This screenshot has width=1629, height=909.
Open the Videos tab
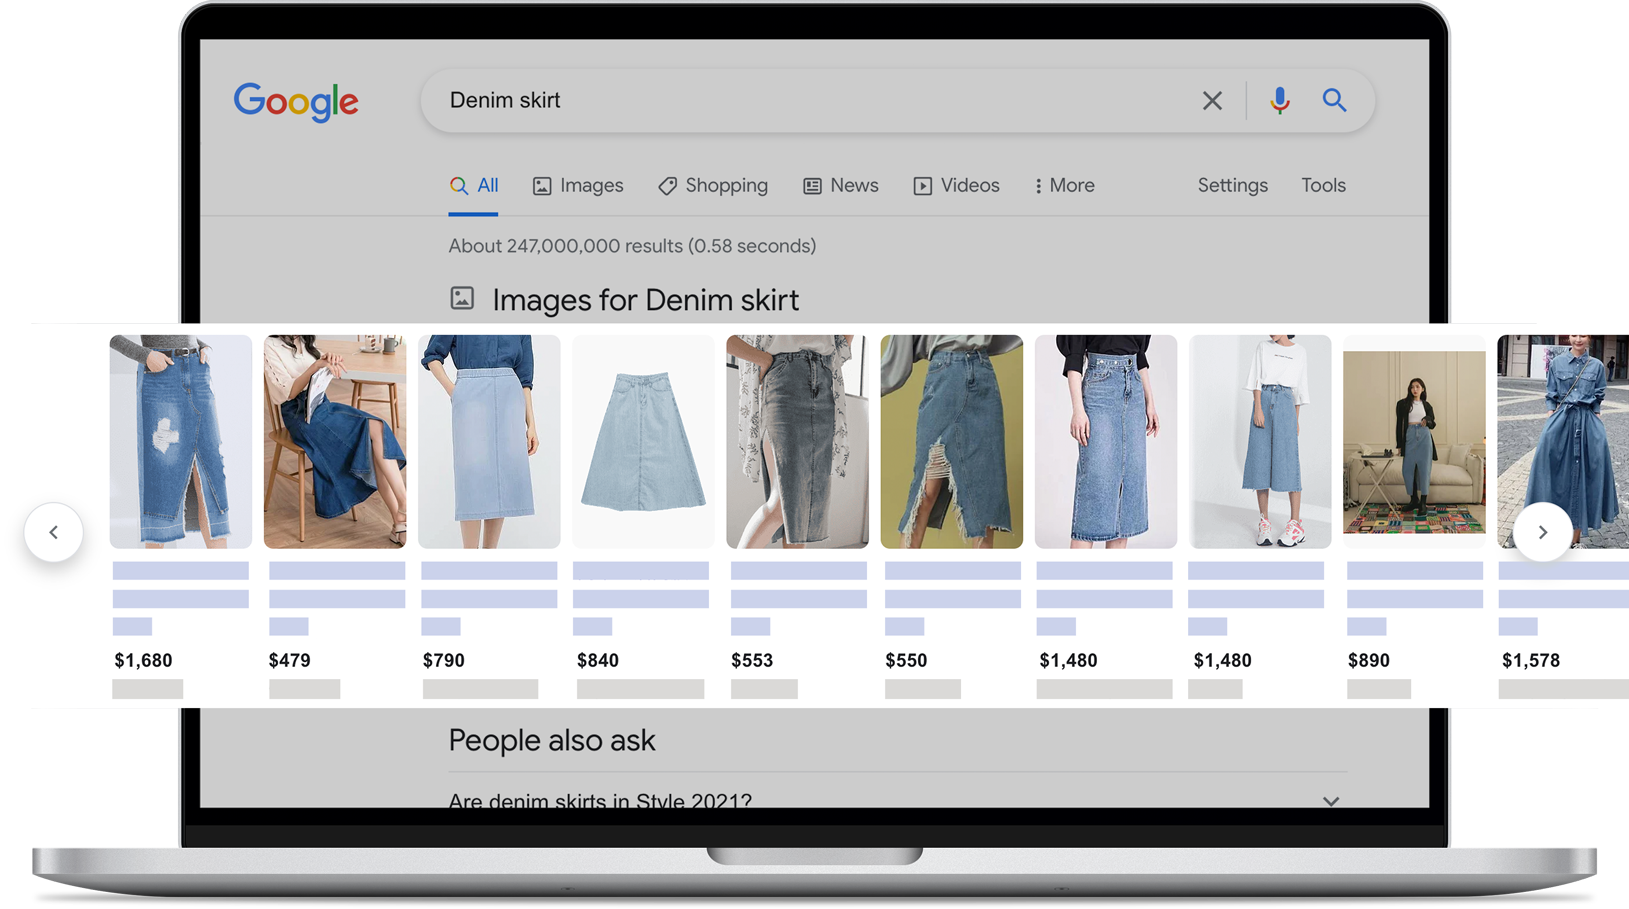pyautogui.click(x=956, y=186)
